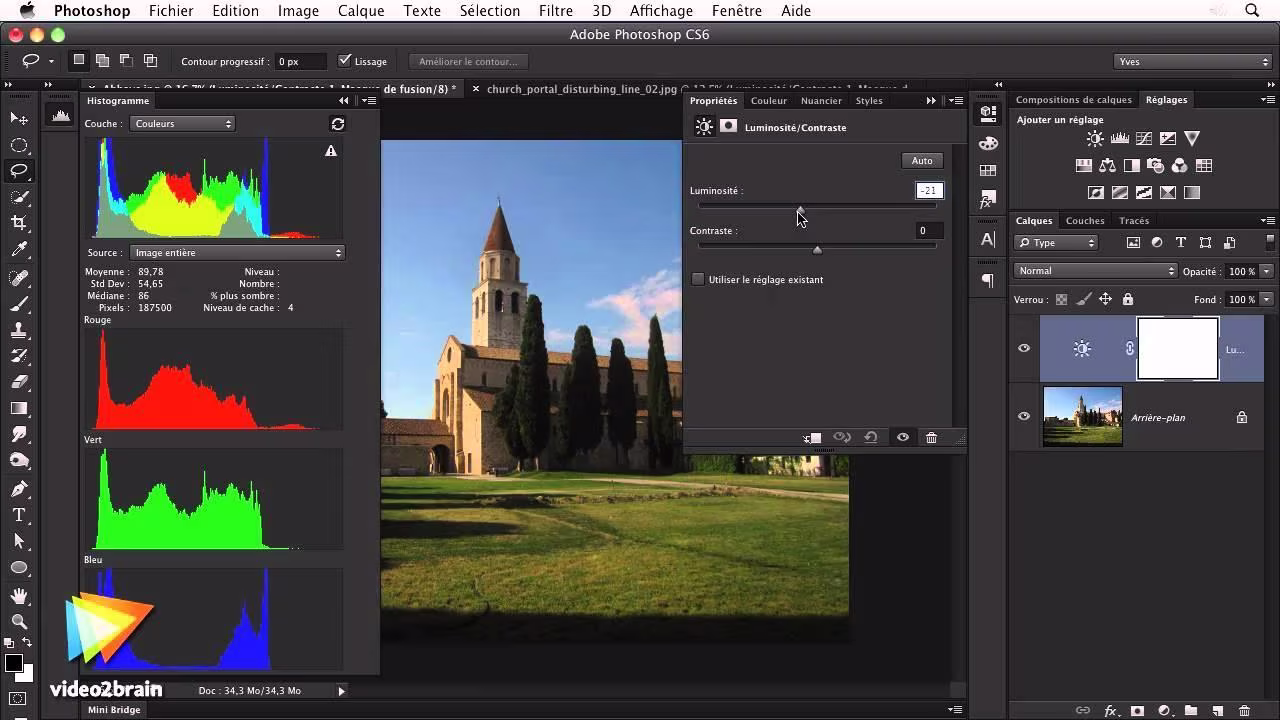Hide the Arrière-plan layer
The image size is (1280, 720).
click(x=1024, y=417)
